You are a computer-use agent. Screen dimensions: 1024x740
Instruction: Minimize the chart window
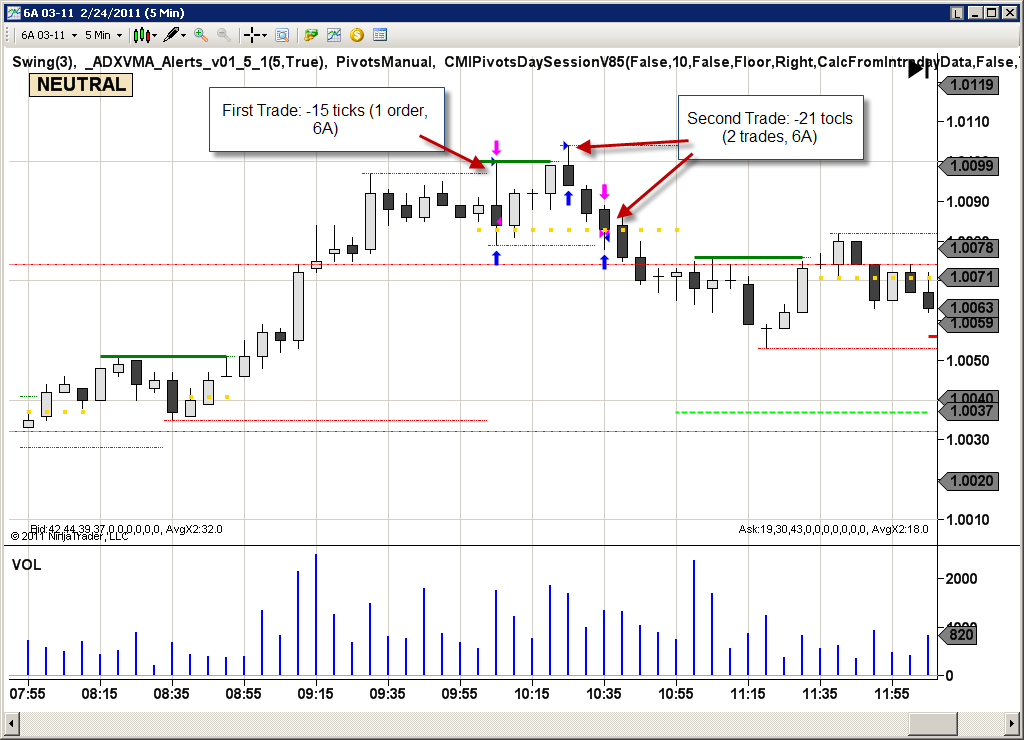[x=976, y=12]
